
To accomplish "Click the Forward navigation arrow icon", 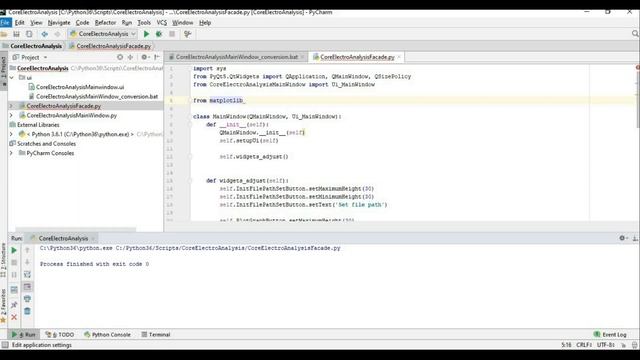I will pos(57,34).
